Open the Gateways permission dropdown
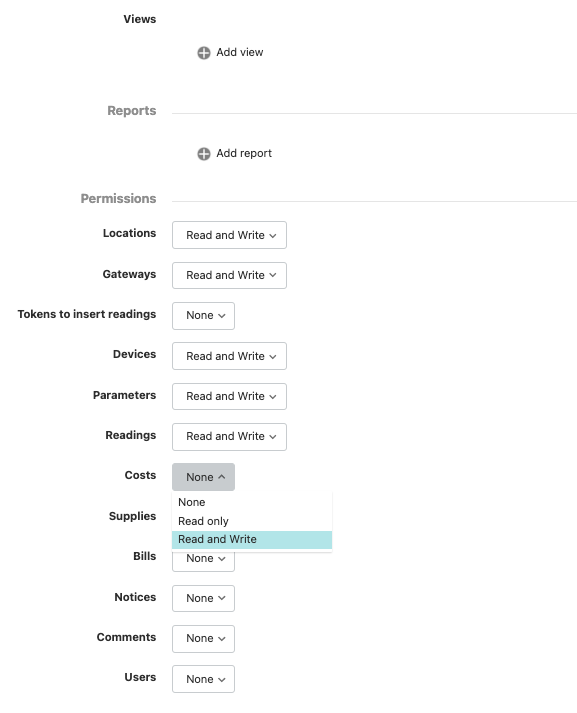Screen dimensions: 577x713 tap(229, 275)
